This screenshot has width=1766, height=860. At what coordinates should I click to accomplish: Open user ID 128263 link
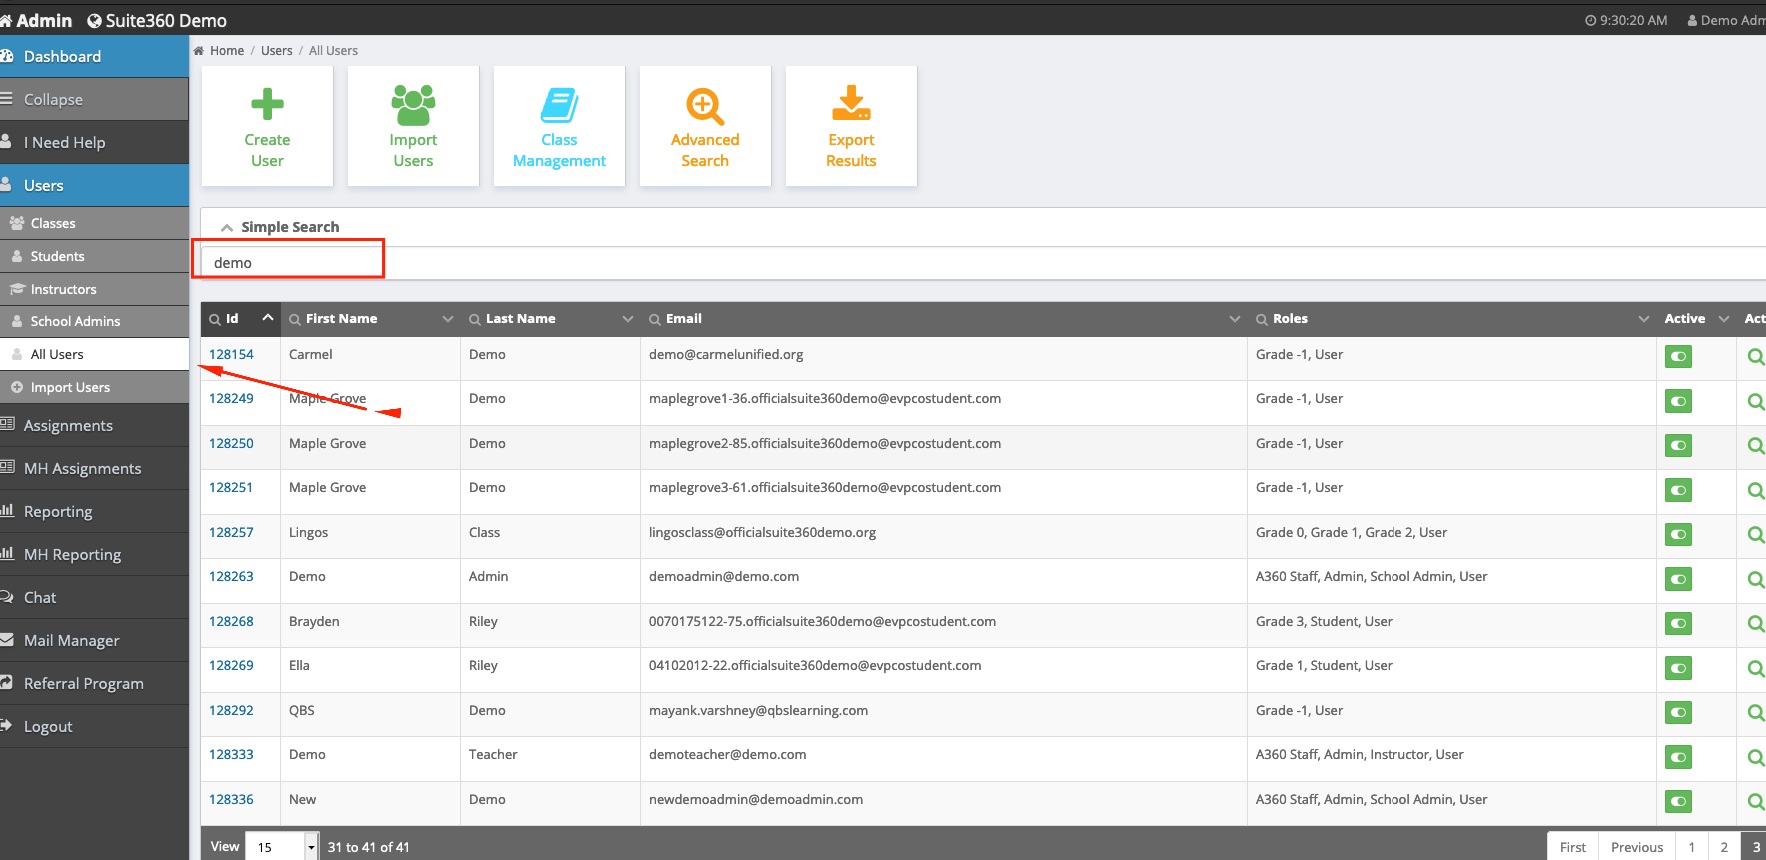[231, 577]
